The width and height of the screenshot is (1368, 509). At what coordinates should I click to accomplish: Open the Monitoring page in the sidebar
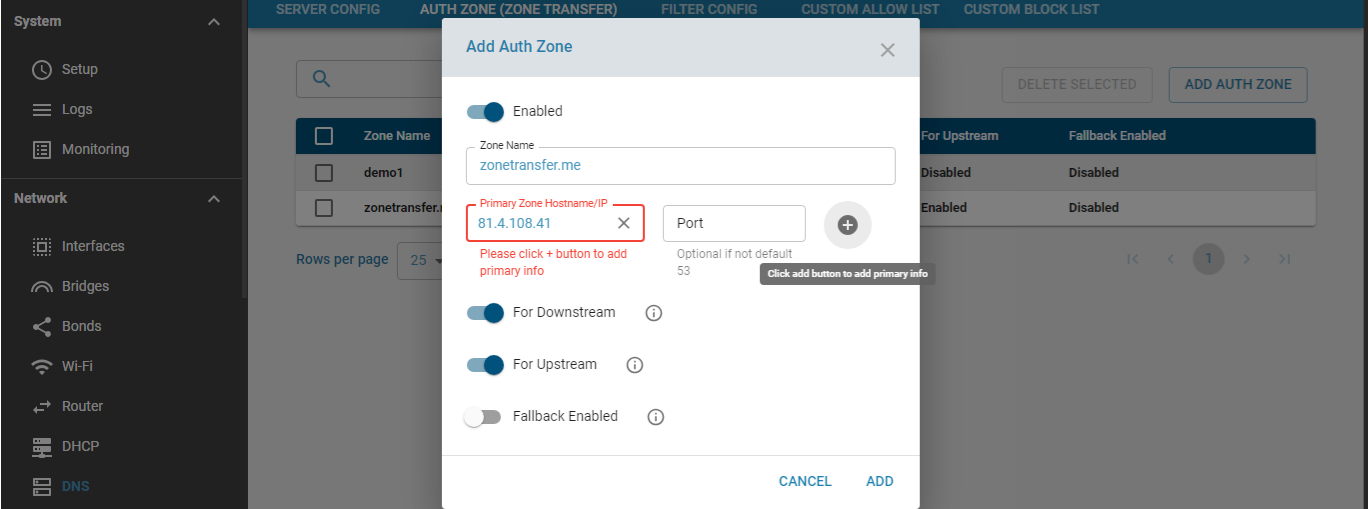click(95, 149)
